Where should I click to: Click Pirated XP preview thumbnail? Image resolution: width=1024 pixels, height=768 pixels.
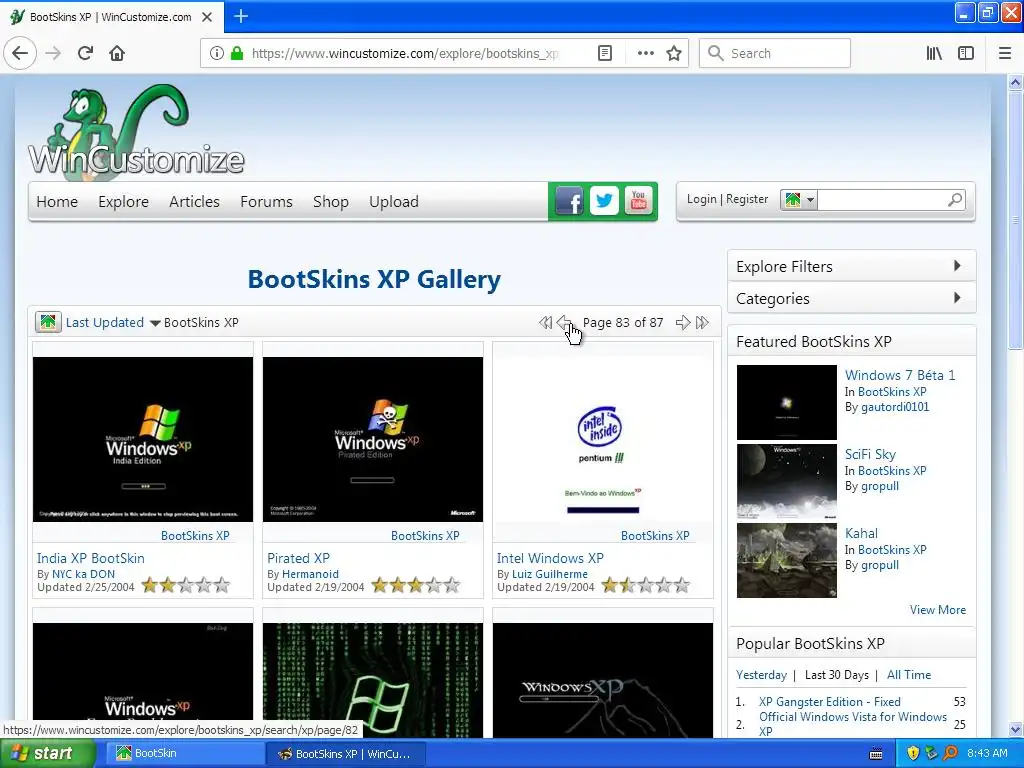click(x=372, y=439)
